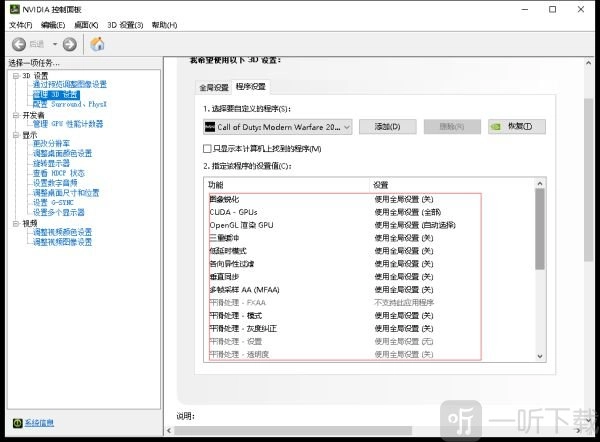Toggle 只显示本计算机上找到的程序 checkbox

(x=208, y=149)
